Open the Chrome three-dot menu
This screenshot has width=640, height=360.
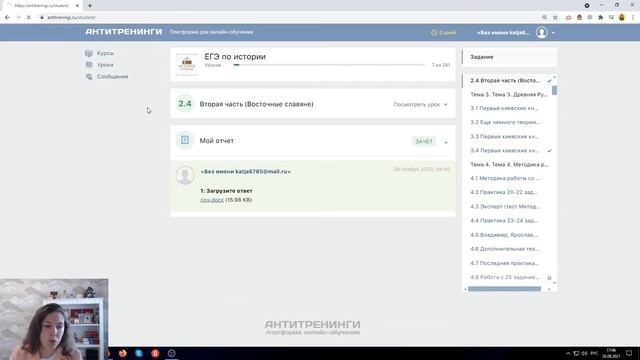tap(633, 18)
